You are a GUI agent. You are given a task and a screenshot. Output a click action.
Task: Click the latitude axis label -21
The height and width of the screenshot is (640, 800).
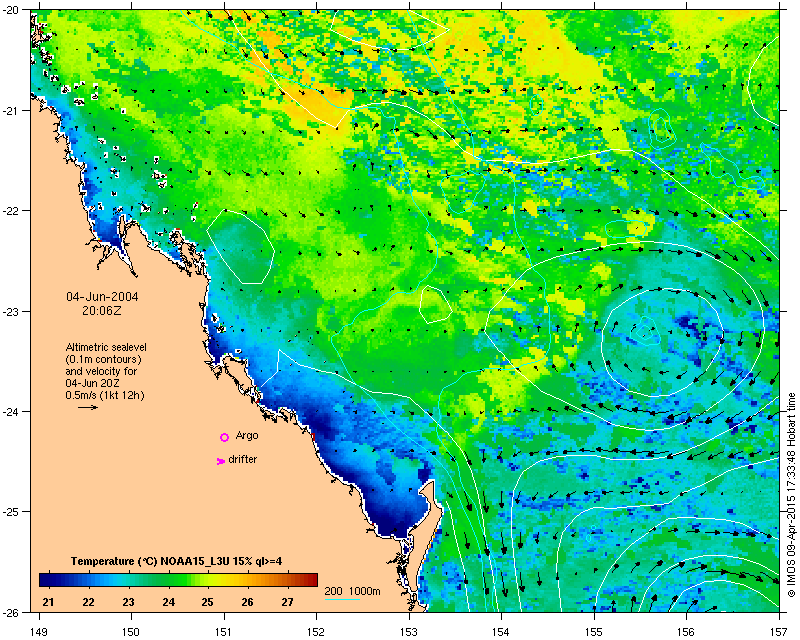click(11, 111)
